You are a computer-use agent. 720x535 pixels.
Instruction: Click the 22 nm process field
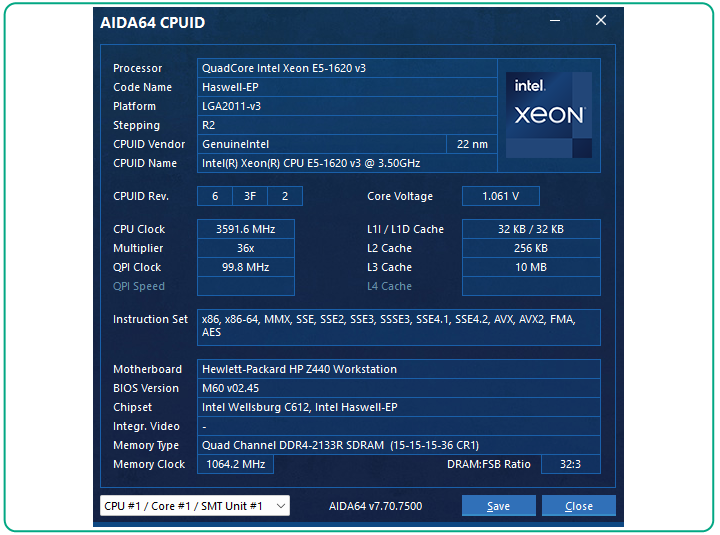(472, 144)
